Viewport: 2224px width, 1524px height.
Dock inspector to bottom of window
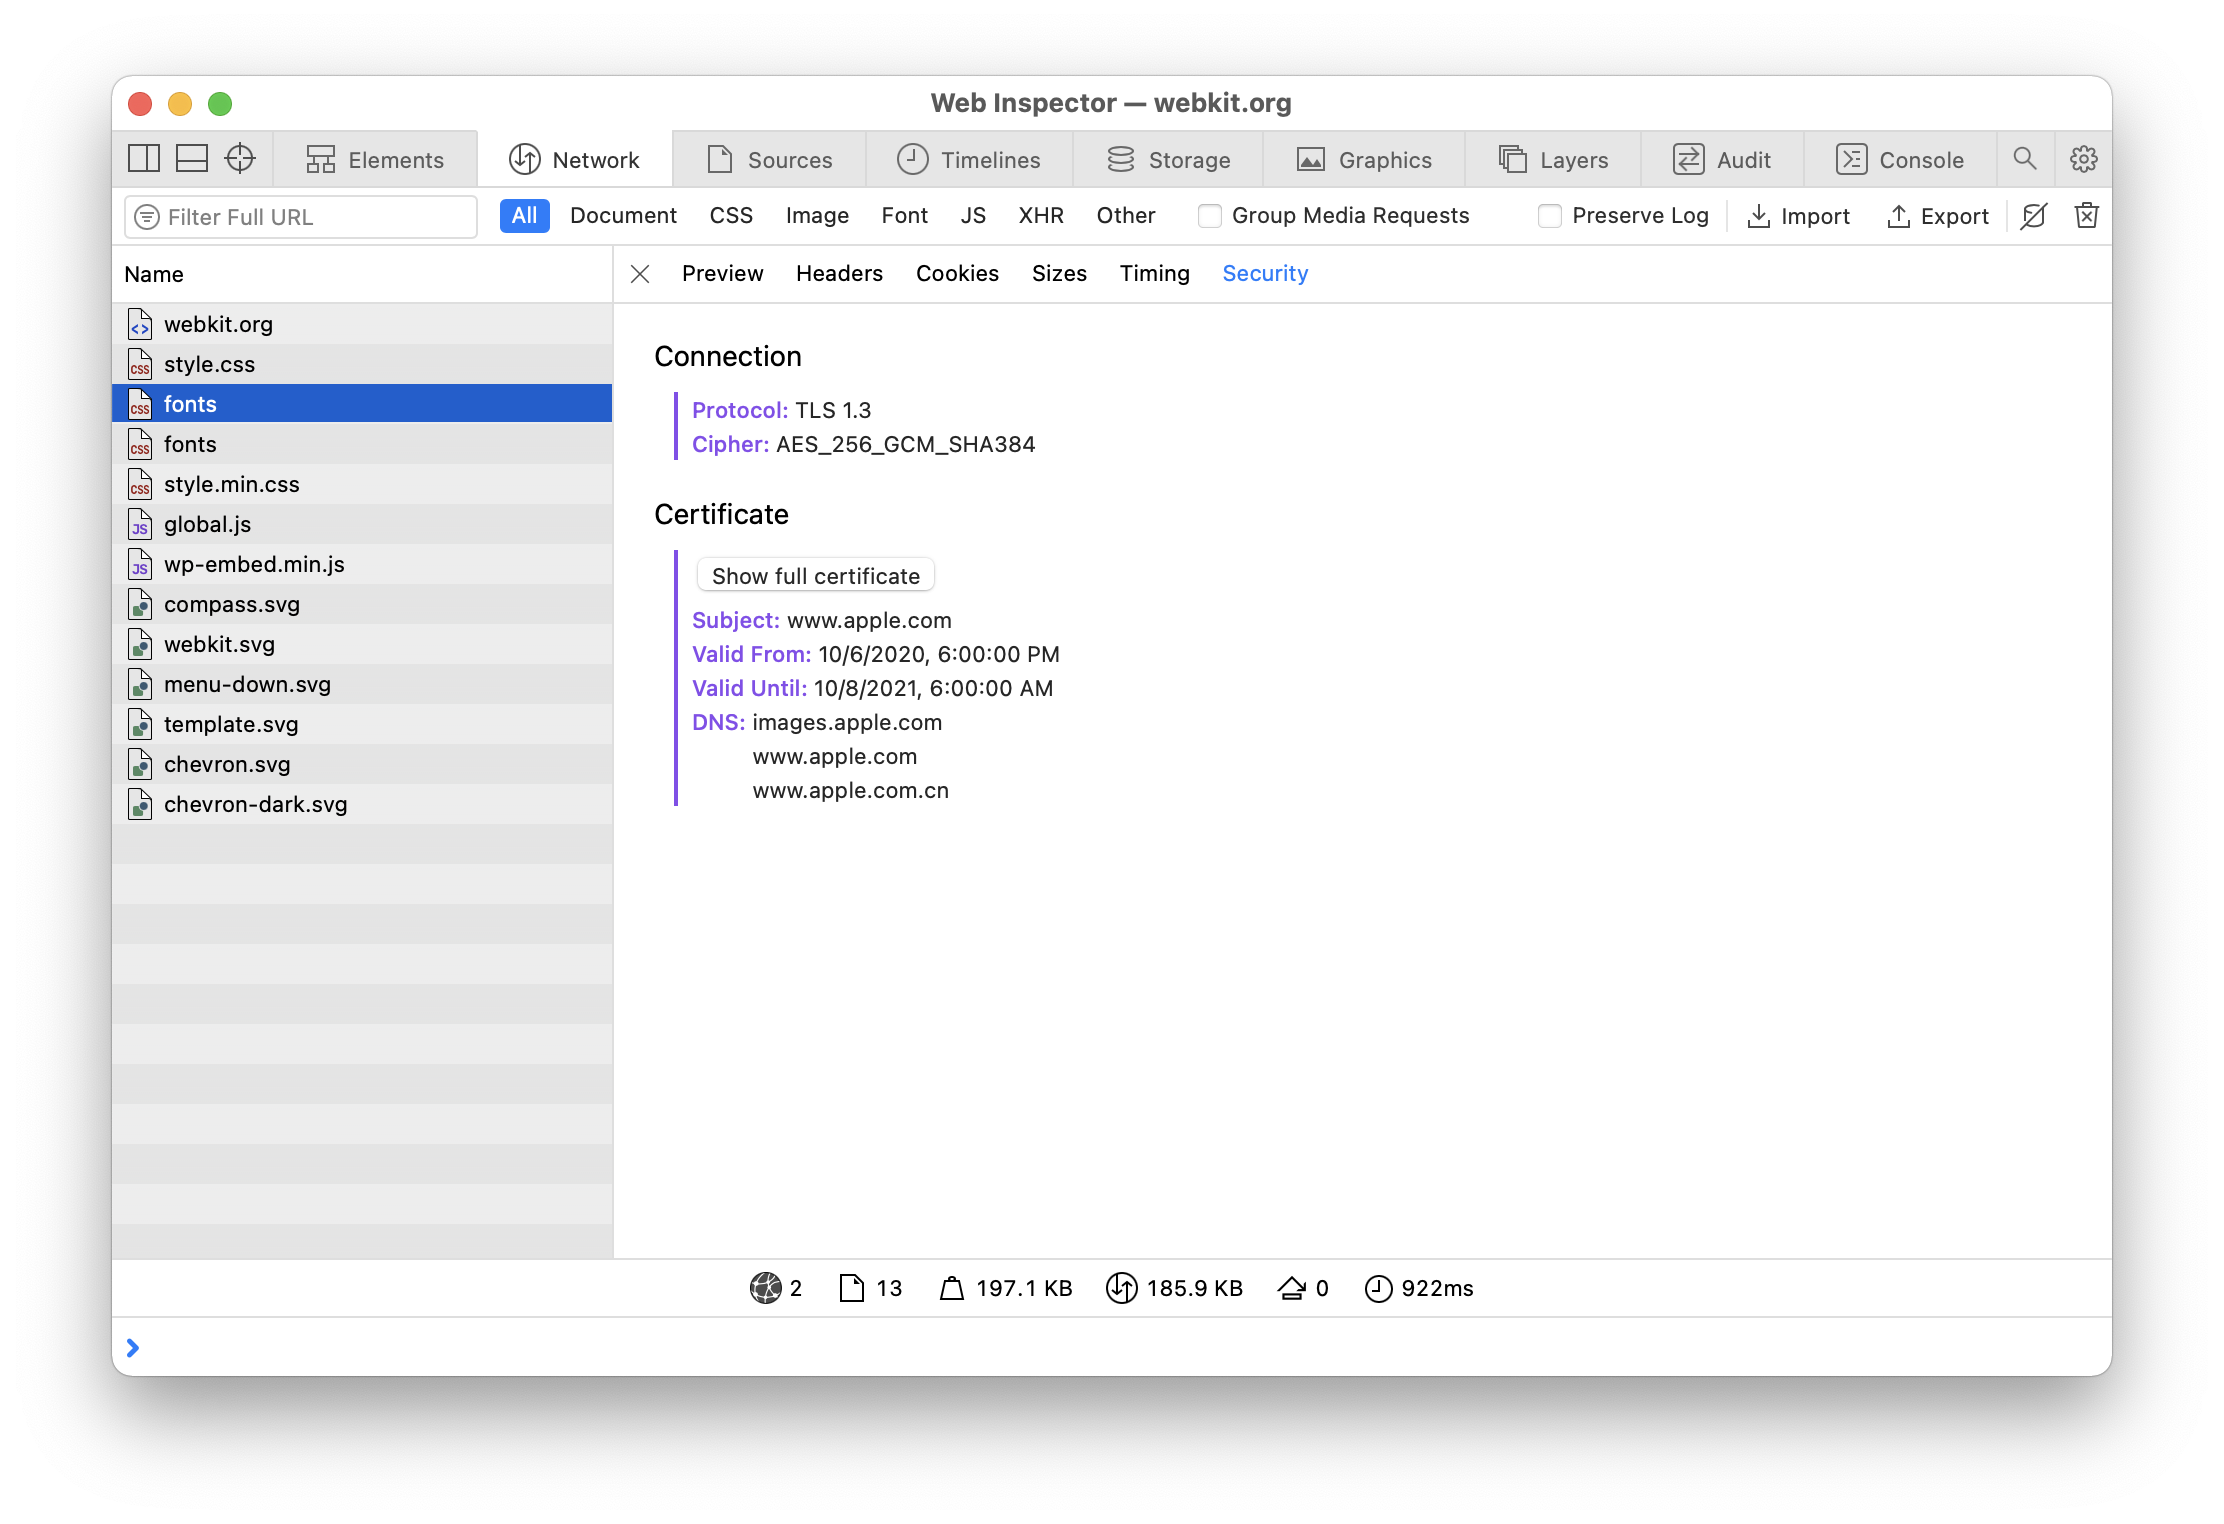[x=192, y=158]
